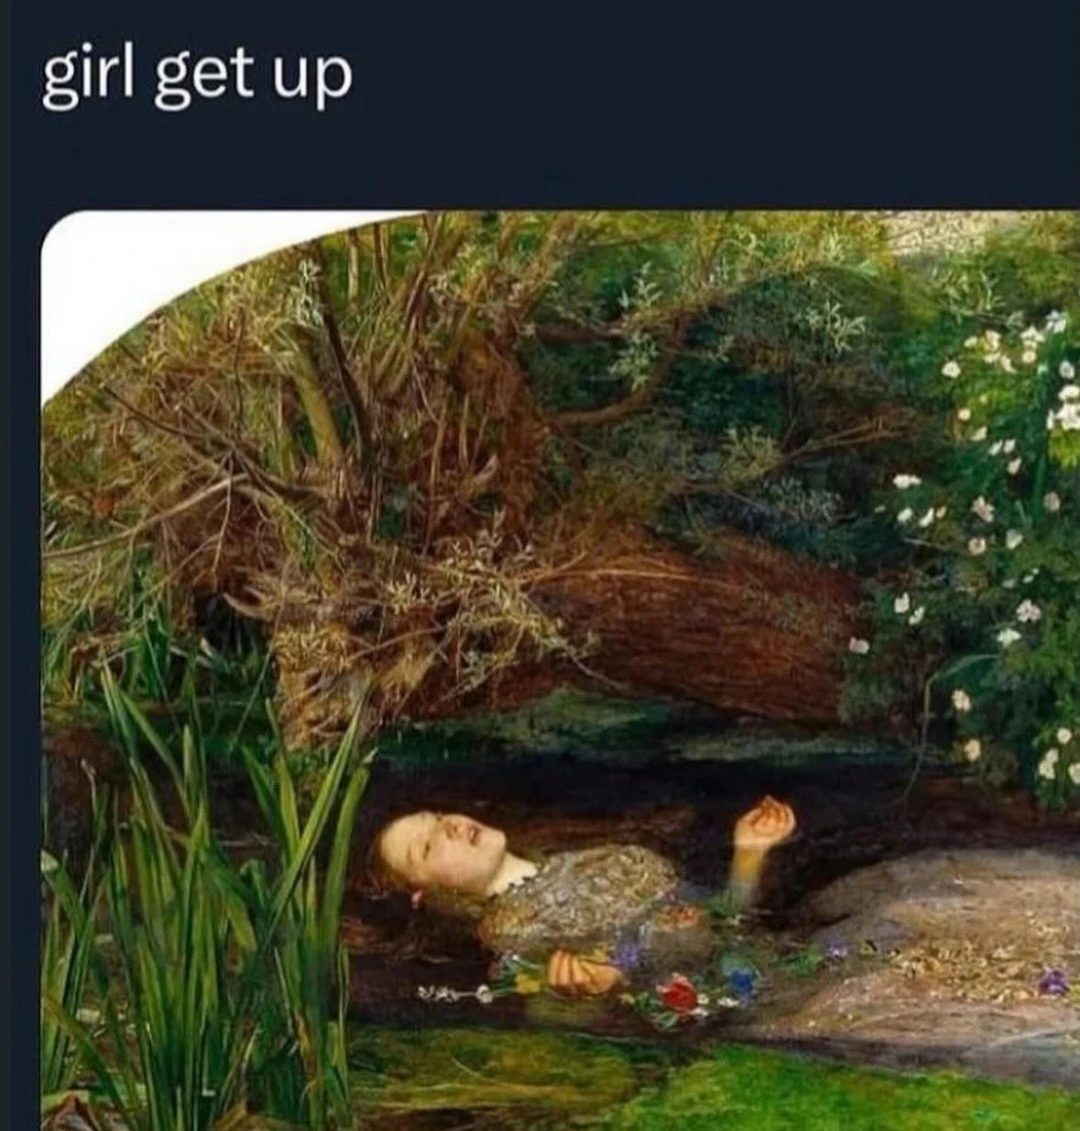Image resolution: width=1080 pixels, height=1131 pixels.
Task: Click the hand holding the flower bouquet
Action: click(583, 972)
